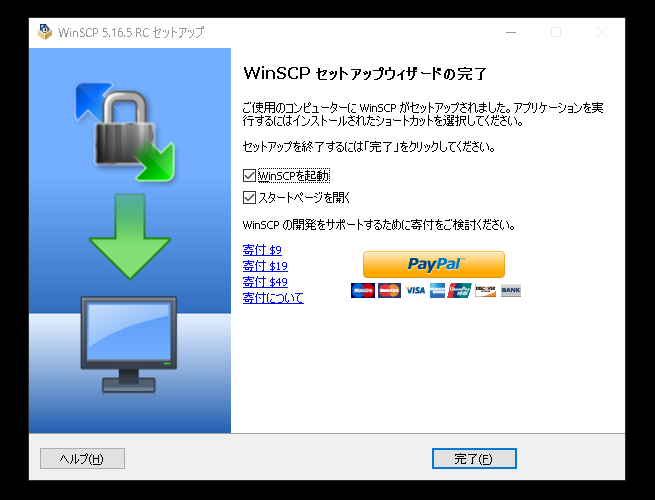Click the UnionPay card icon
Image resolution: width=655 pixels, height=500 pixels.
(460, 290)
